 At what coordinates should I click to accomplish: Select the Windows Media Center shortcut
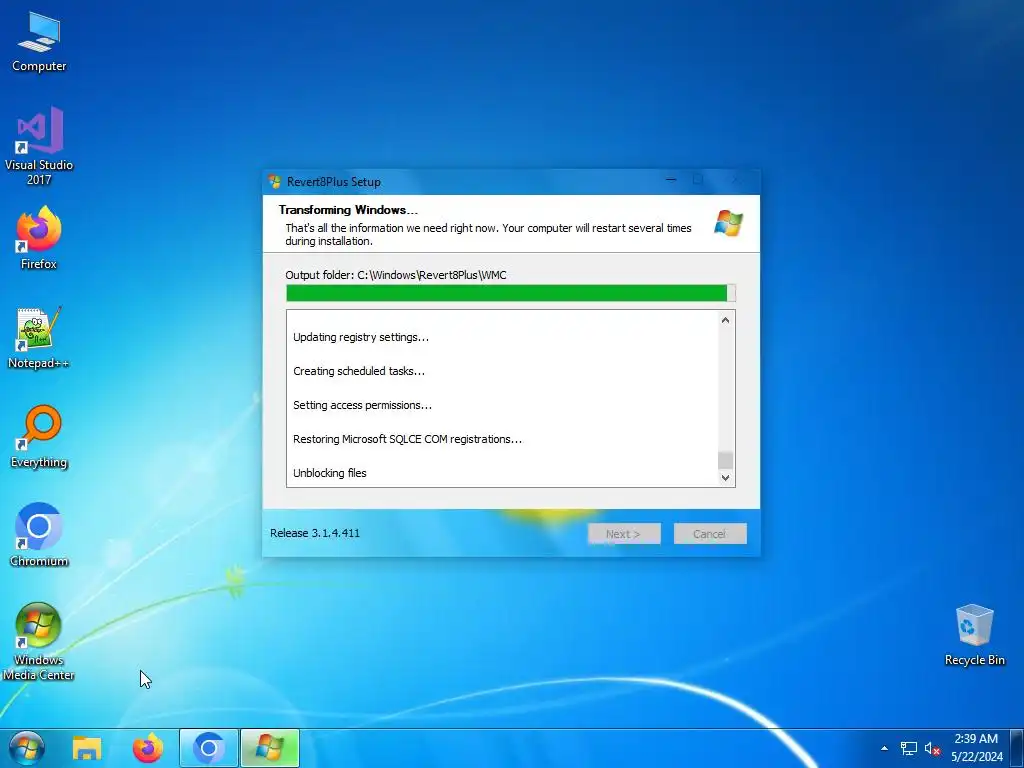click(x=39, y=641)
